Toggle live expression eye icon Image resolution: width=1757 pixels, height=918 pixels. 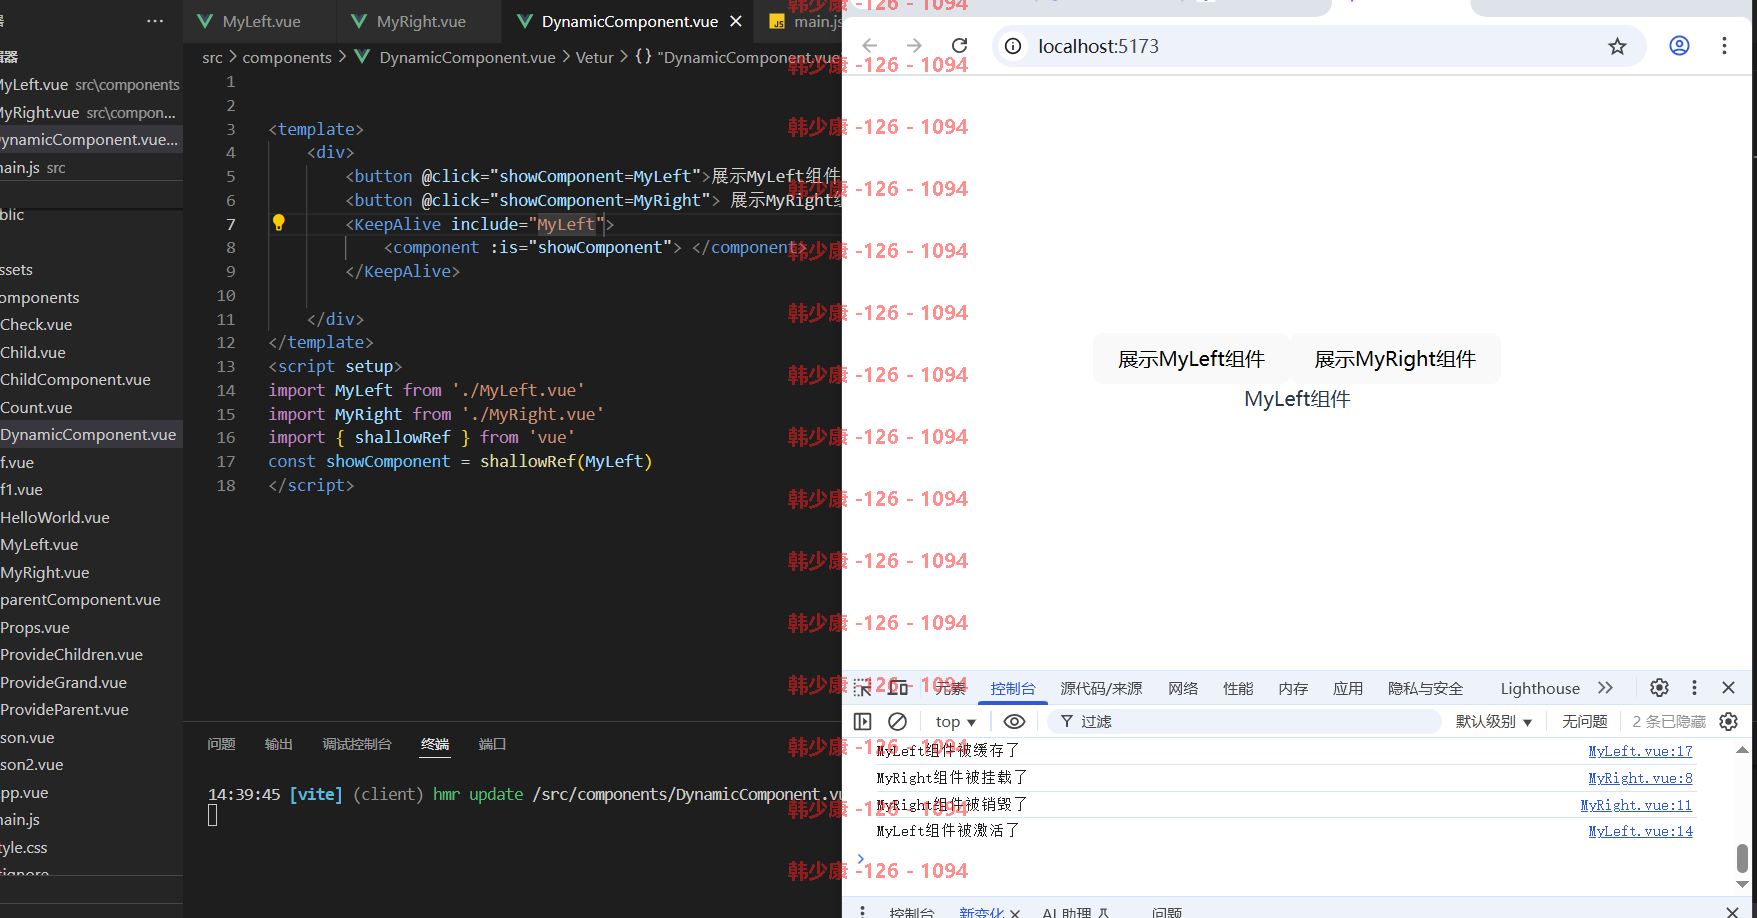[x=1014, y=721]
